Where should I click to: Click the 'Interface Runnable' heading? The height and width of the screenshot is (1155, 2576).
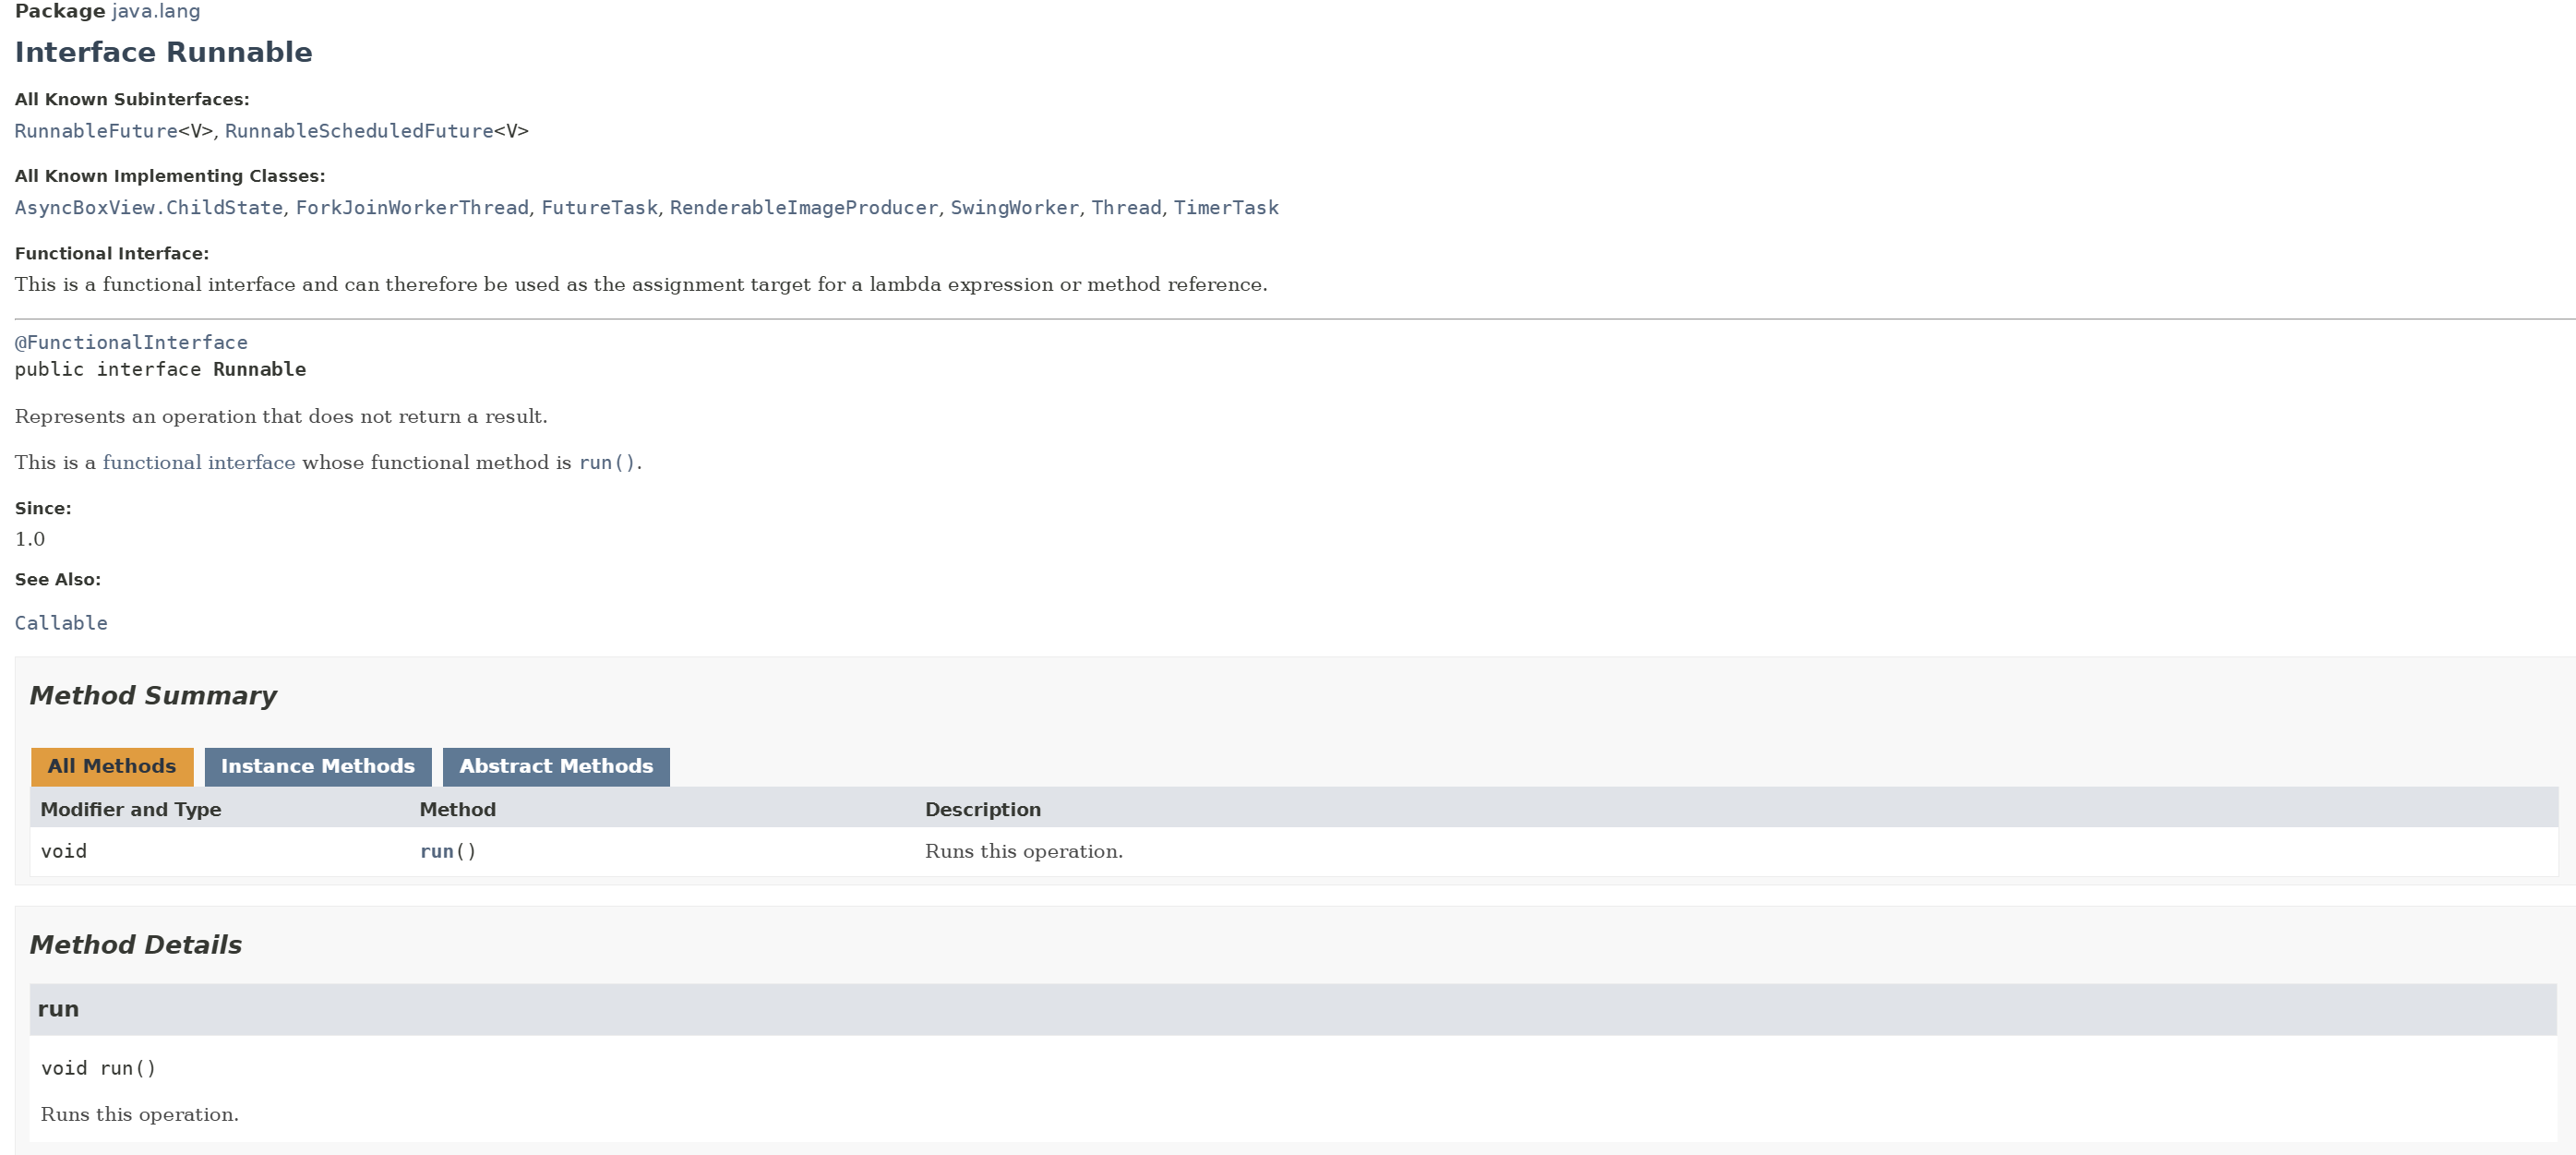[163, 52]
